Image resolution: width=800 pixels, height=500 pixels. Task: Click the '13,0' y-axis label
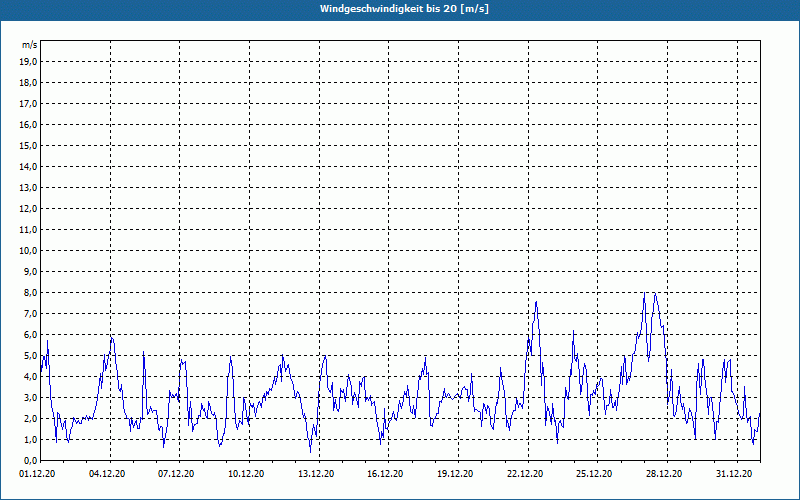click(x=28, y=187)
